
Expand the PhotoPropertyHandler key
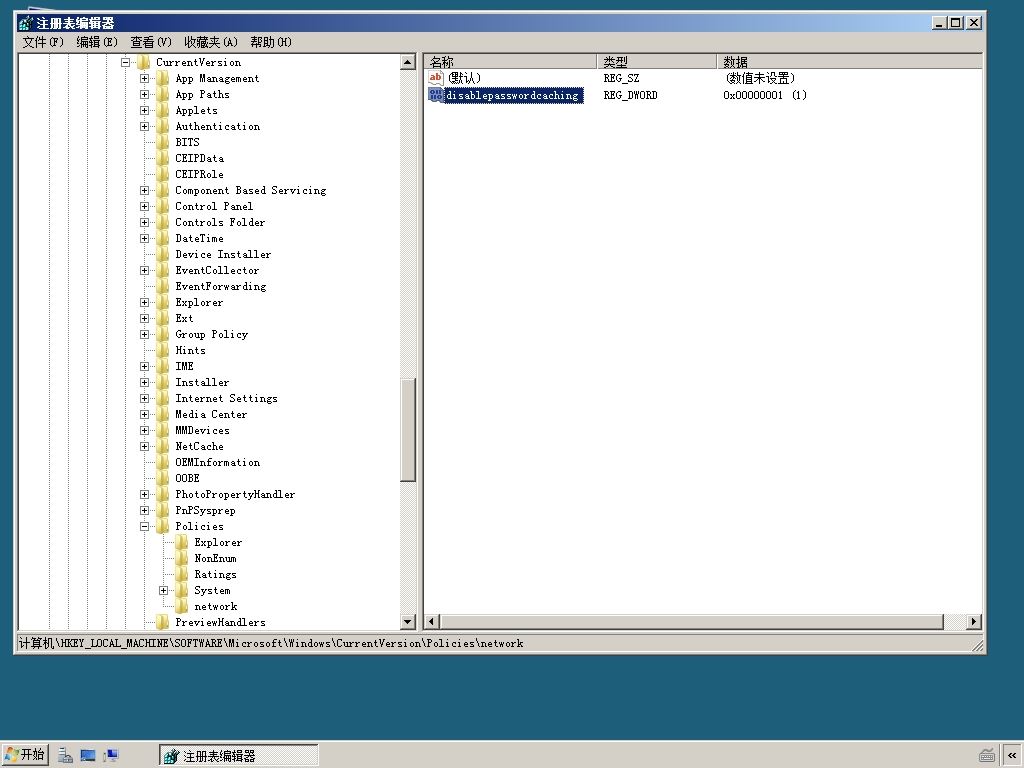[144, 494]
